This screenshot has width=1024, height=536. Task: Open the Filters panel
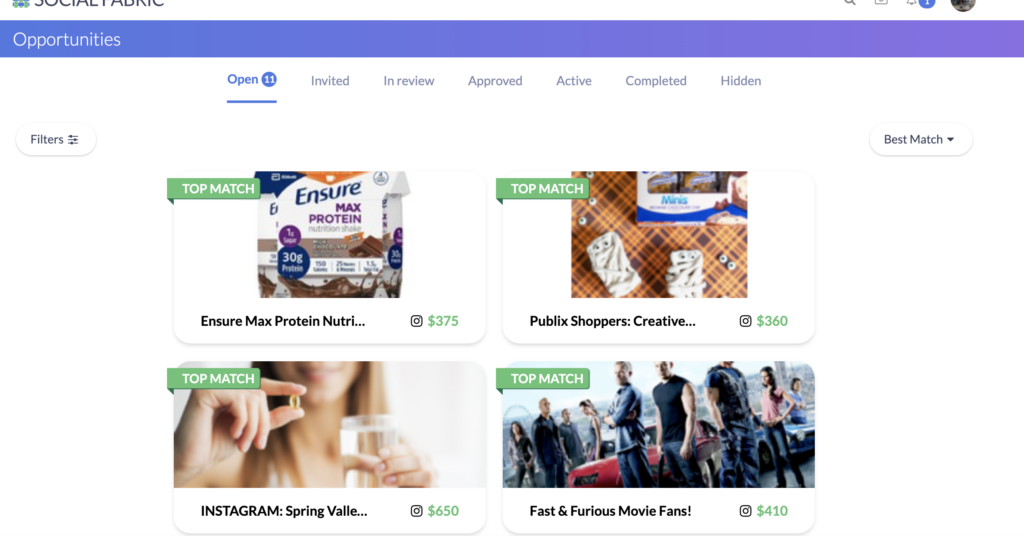pos(56,139)
